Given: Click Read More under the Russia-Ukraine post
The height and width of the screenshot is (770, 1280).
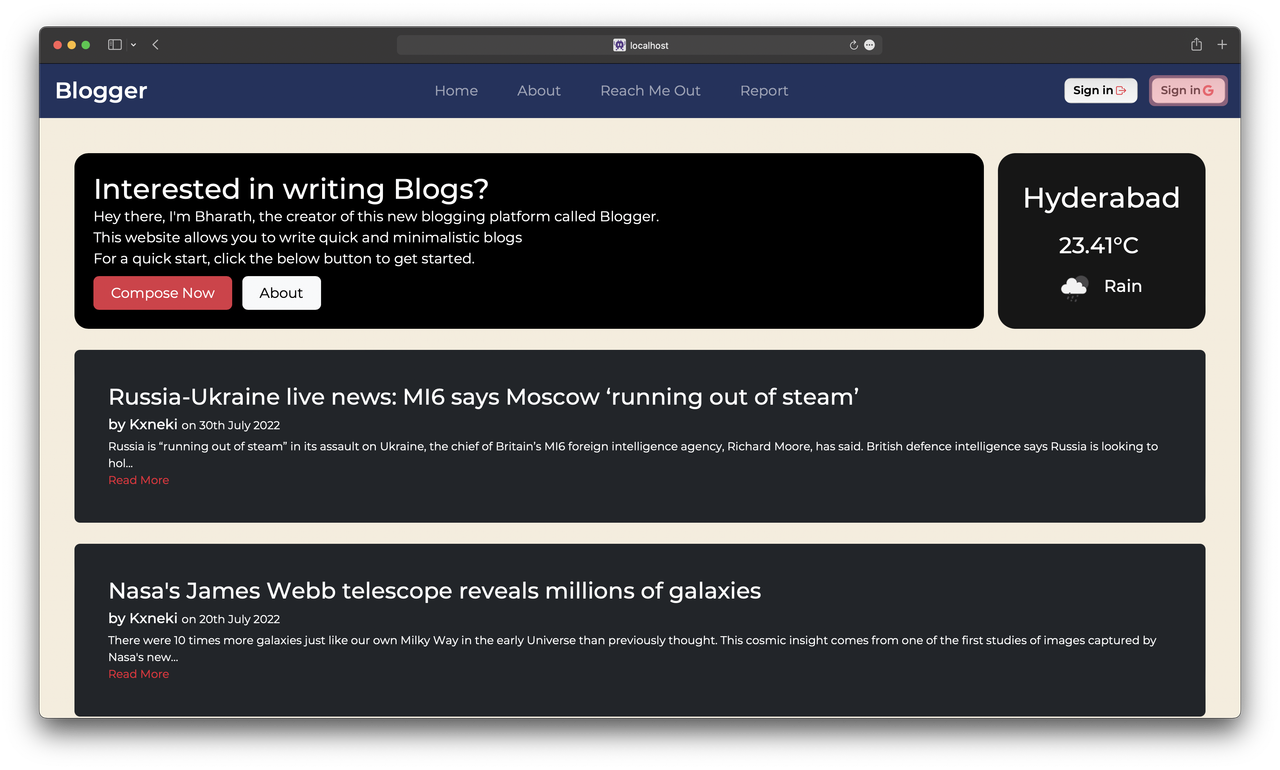Looking at the screenshot, I should tap(139, 480).
